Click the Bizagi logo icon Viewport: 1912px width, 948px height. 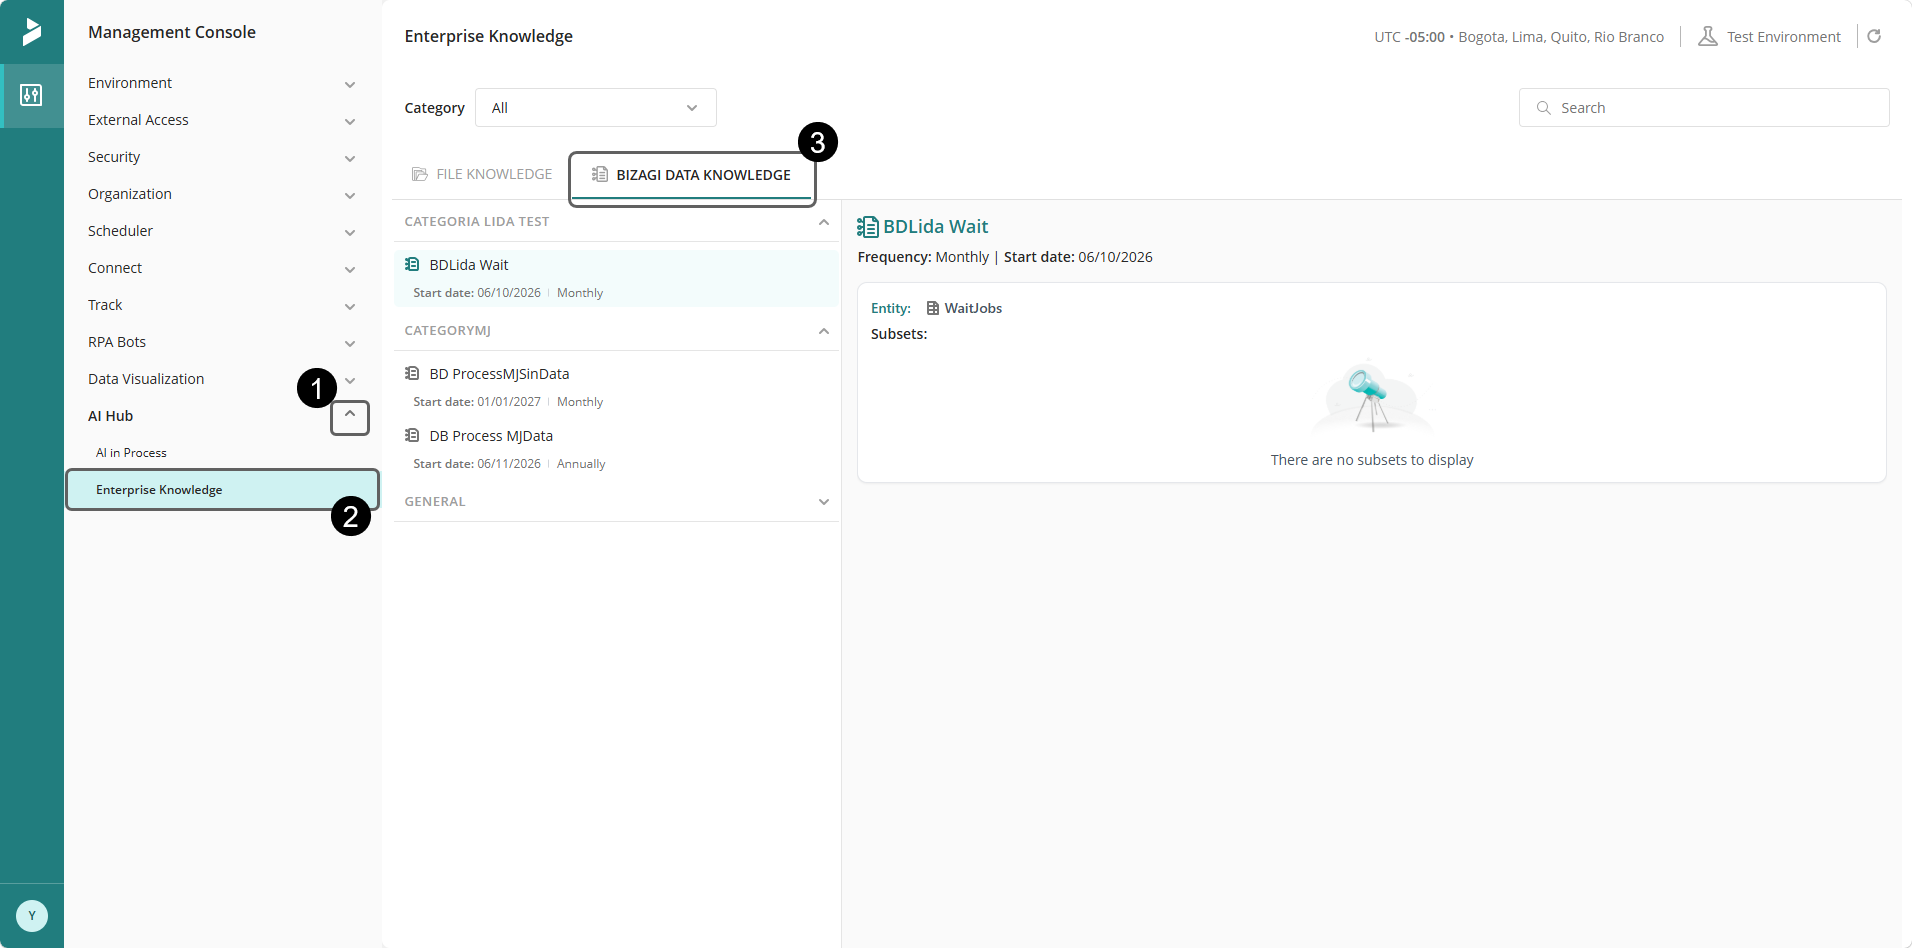[32, 32]
